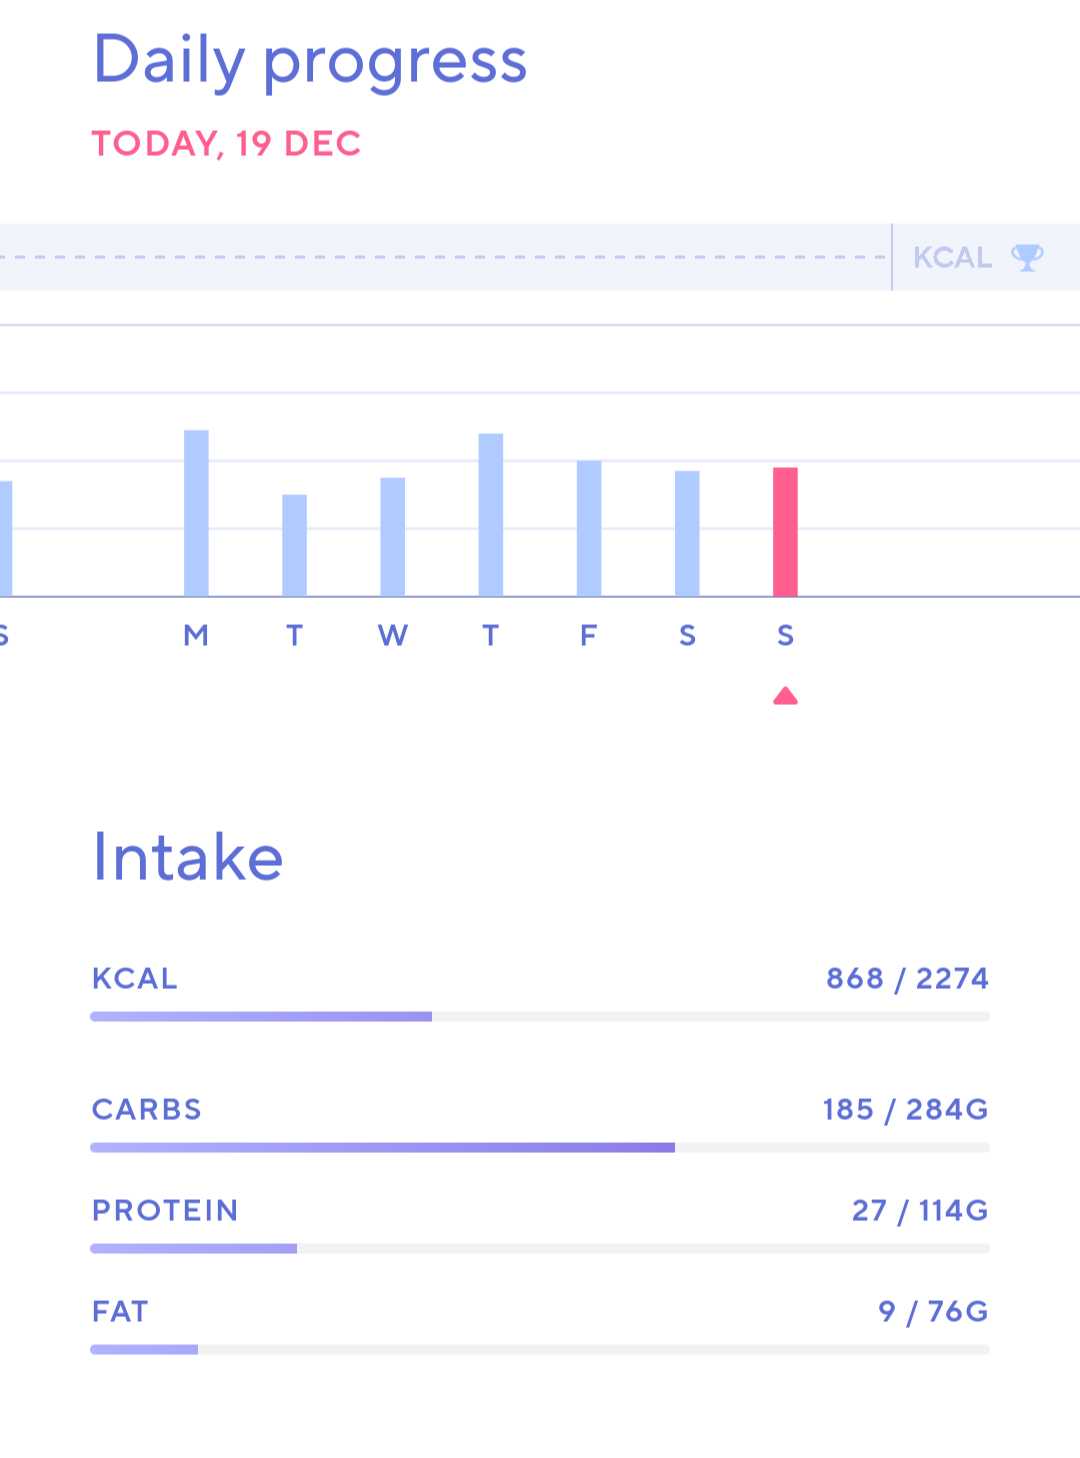Image resolution: width=1080 pixels, height=1458 pixels.
Task: Tap the partially visible previous Sunday bar
Action: tap(5, 539)
